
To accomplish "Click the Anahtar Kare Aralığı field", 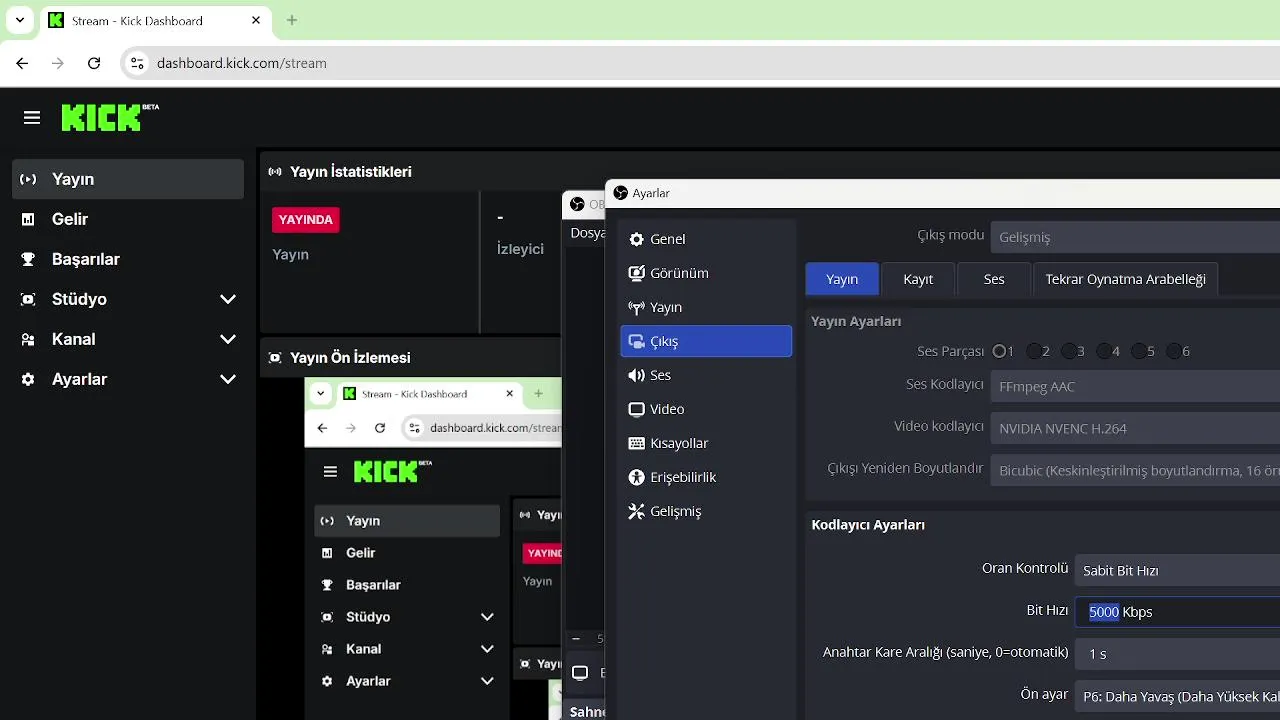I will (x=1177, y=653).
